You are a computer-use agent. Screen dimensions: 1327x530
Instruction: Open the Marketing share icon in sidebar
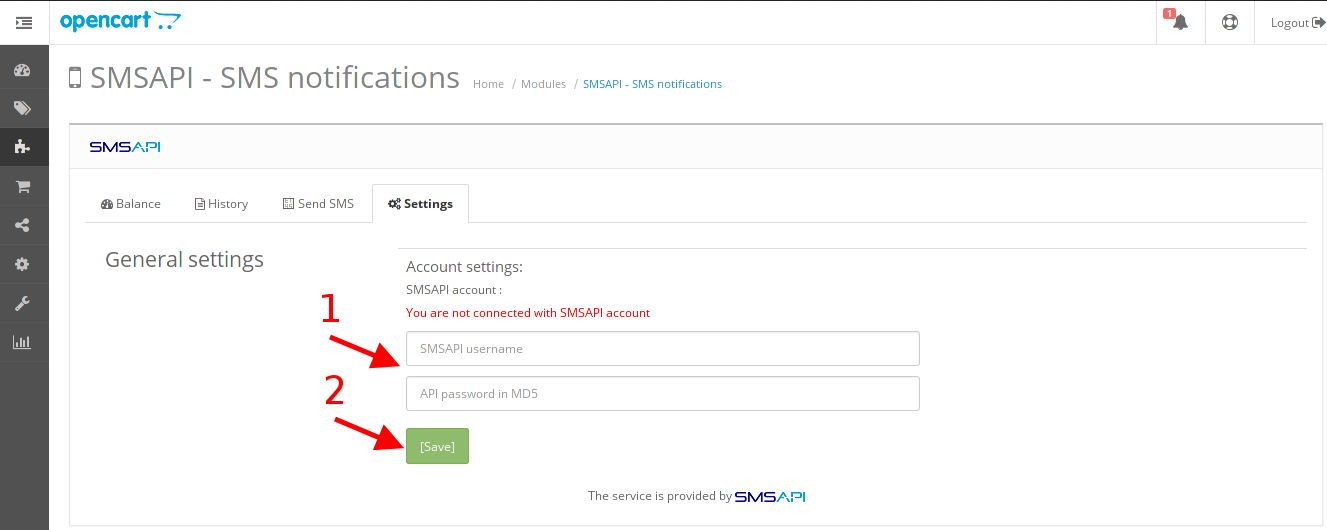22,225
